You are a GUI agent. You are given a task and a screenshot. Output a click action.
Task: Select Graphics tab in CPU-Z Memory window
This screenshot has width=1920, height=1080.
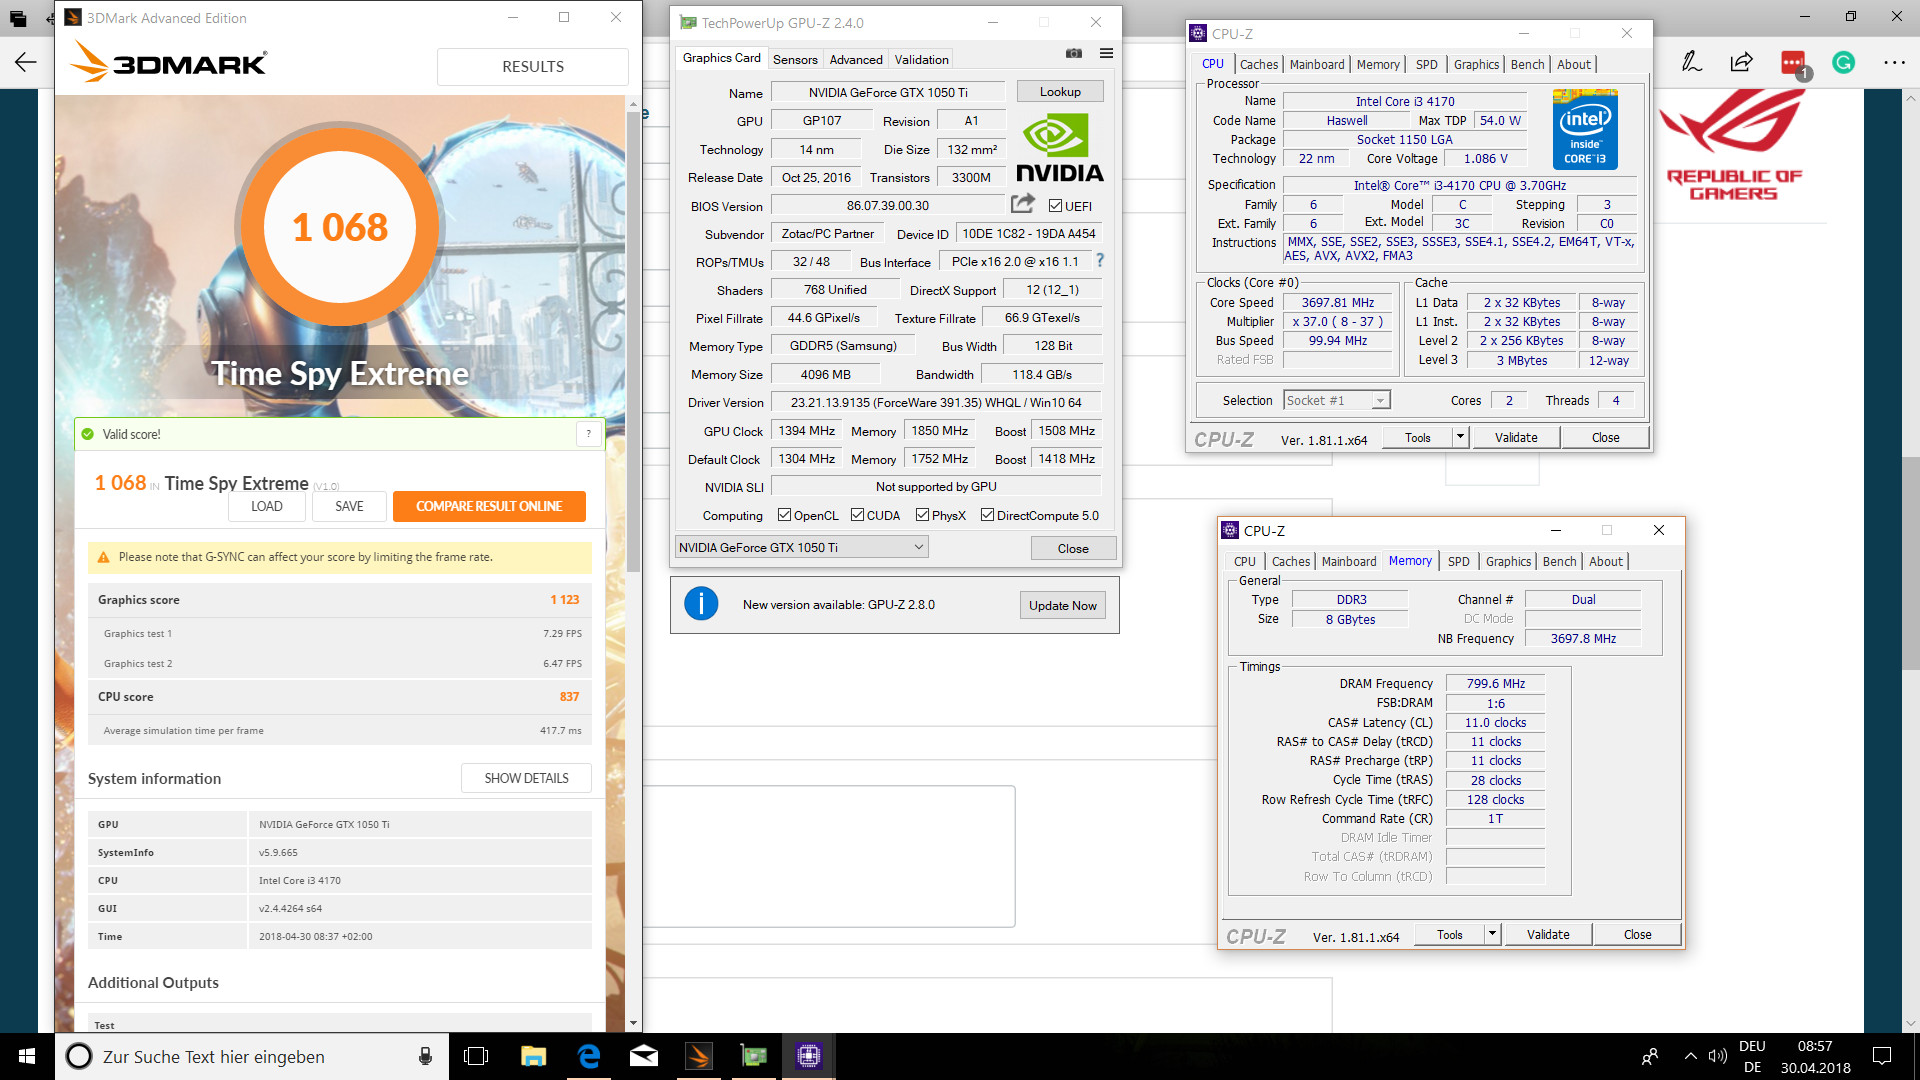1508,561
